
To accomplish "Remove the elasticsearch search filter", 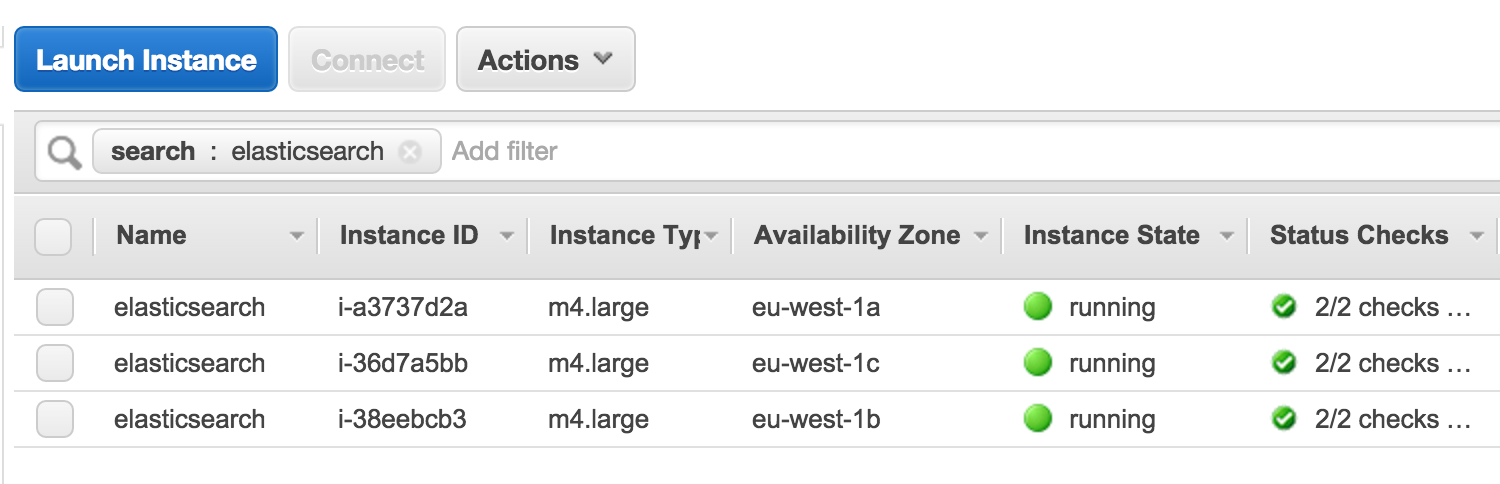I will (x=409, y=152).
